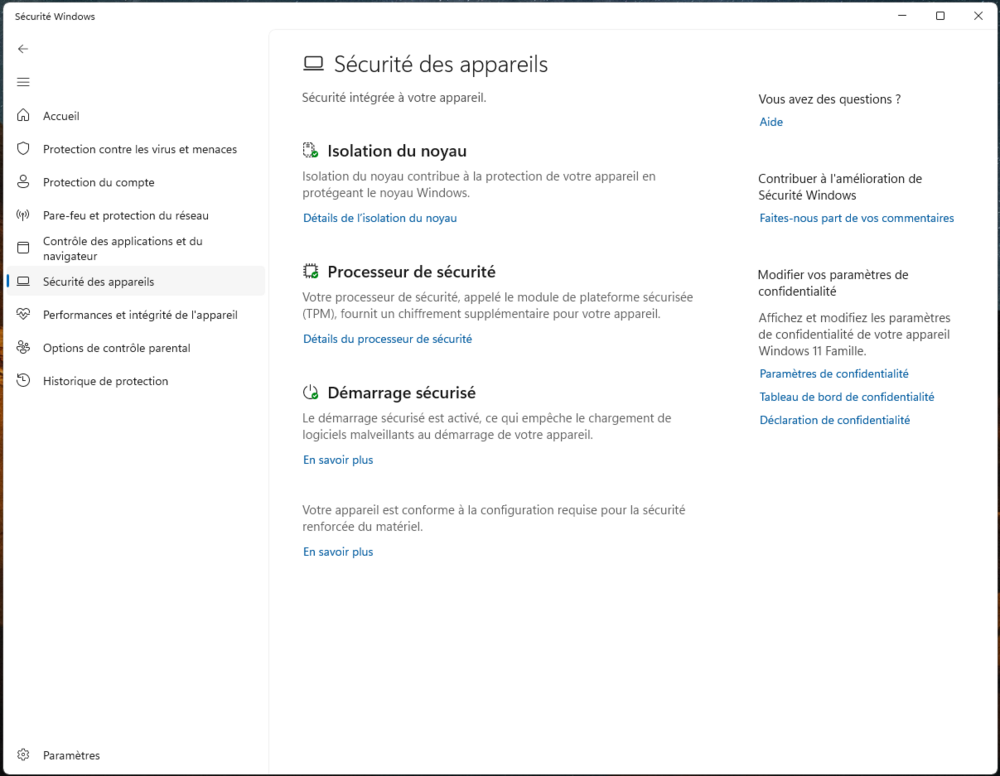Click the parental control family icon
This screenshot has height=776, width=1000.
tap(23, 348)
